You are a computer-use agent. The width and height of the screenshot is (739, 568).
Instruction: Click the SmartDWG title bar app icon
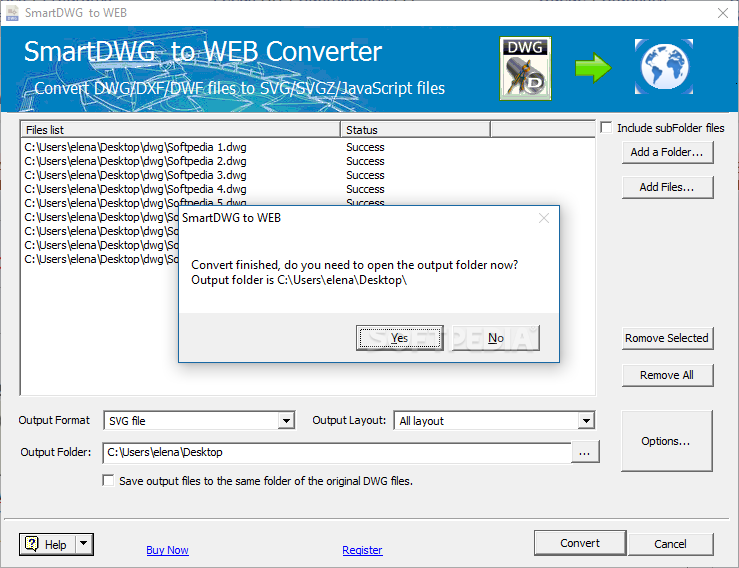12,13
